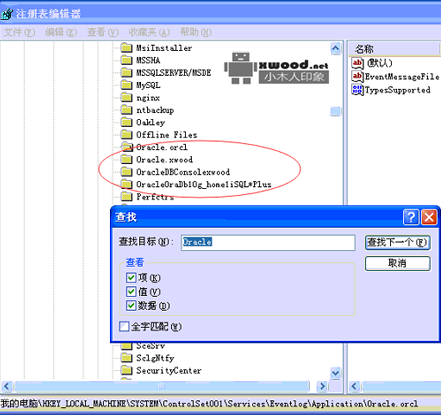Select the Oakley folder icon
Image resolution: width=441 pixels, height=415 pixels.
click(x=126, y=122)
